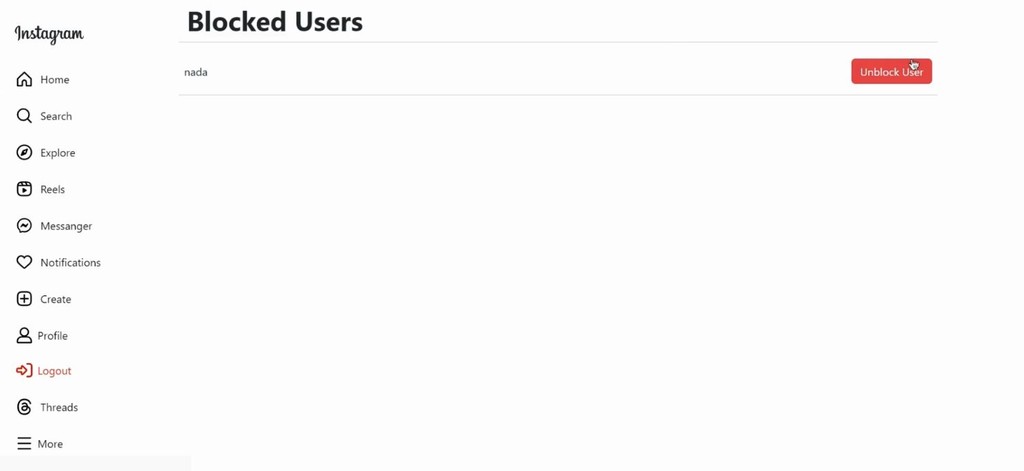
Task: Open Explore text label in sidebar
Action: (57, 153)
